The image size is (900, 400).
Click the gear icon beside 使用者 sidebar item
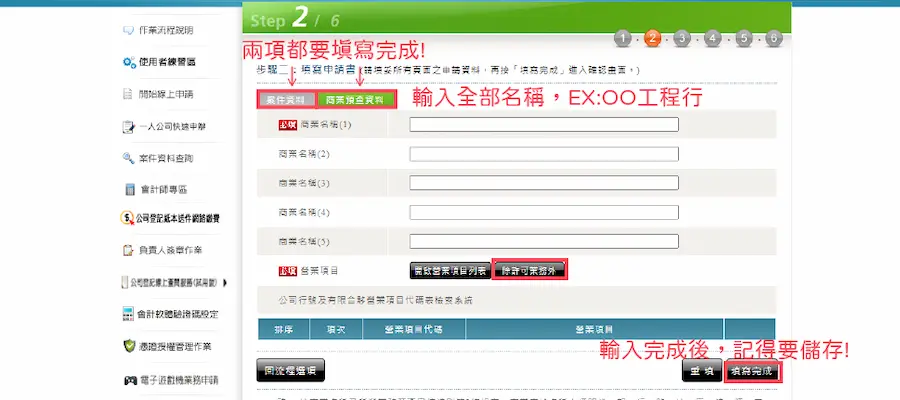point(128,62)
